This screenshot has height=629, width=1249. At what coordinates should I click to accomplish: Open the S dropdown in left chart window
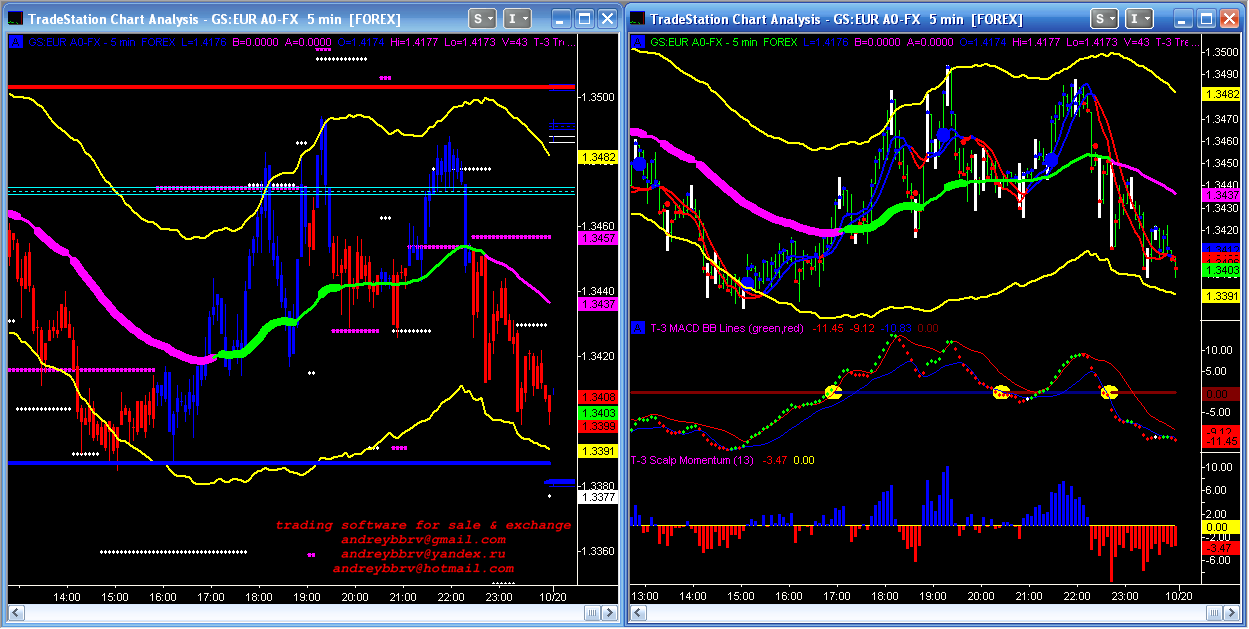(x=482, y=18)
